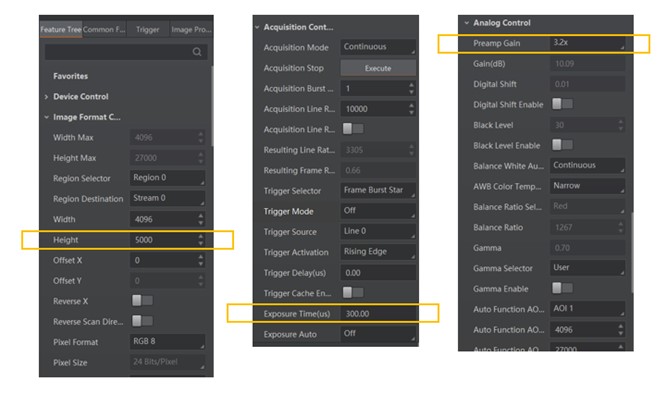The height and width of the screenshot is (394, 667).
Task: Open the Common F... tab
Action: tap(104, 29)
